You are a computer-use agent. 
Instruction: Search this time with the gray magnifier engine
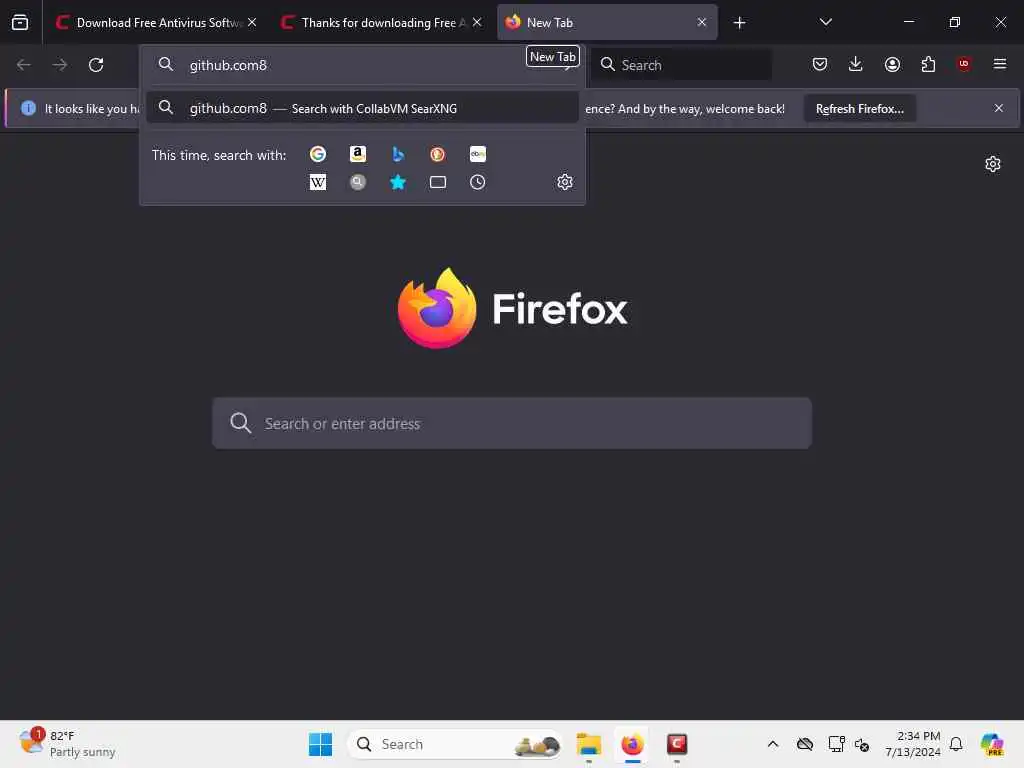[x=358, y=182]
